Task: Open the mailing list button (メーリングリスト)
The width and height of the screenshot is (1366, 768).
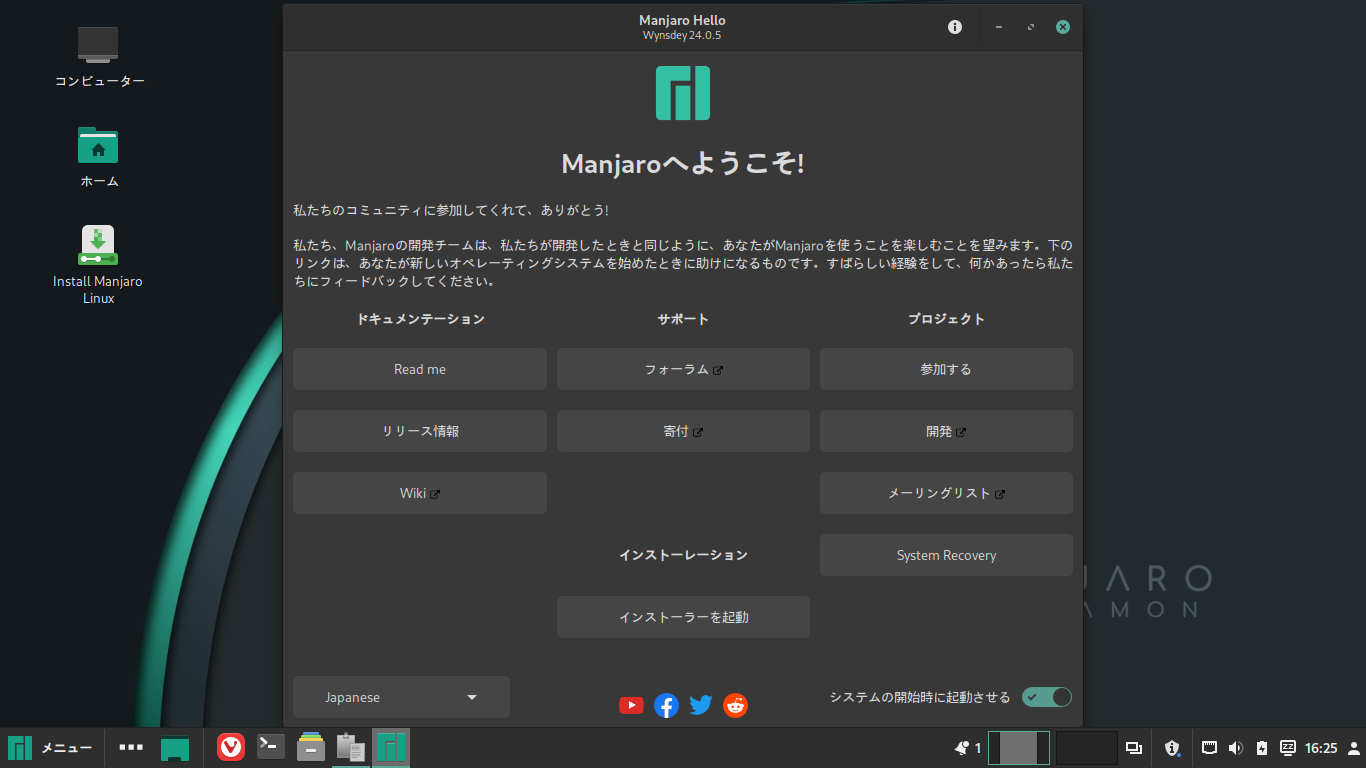Action: [x=946, y=493]
